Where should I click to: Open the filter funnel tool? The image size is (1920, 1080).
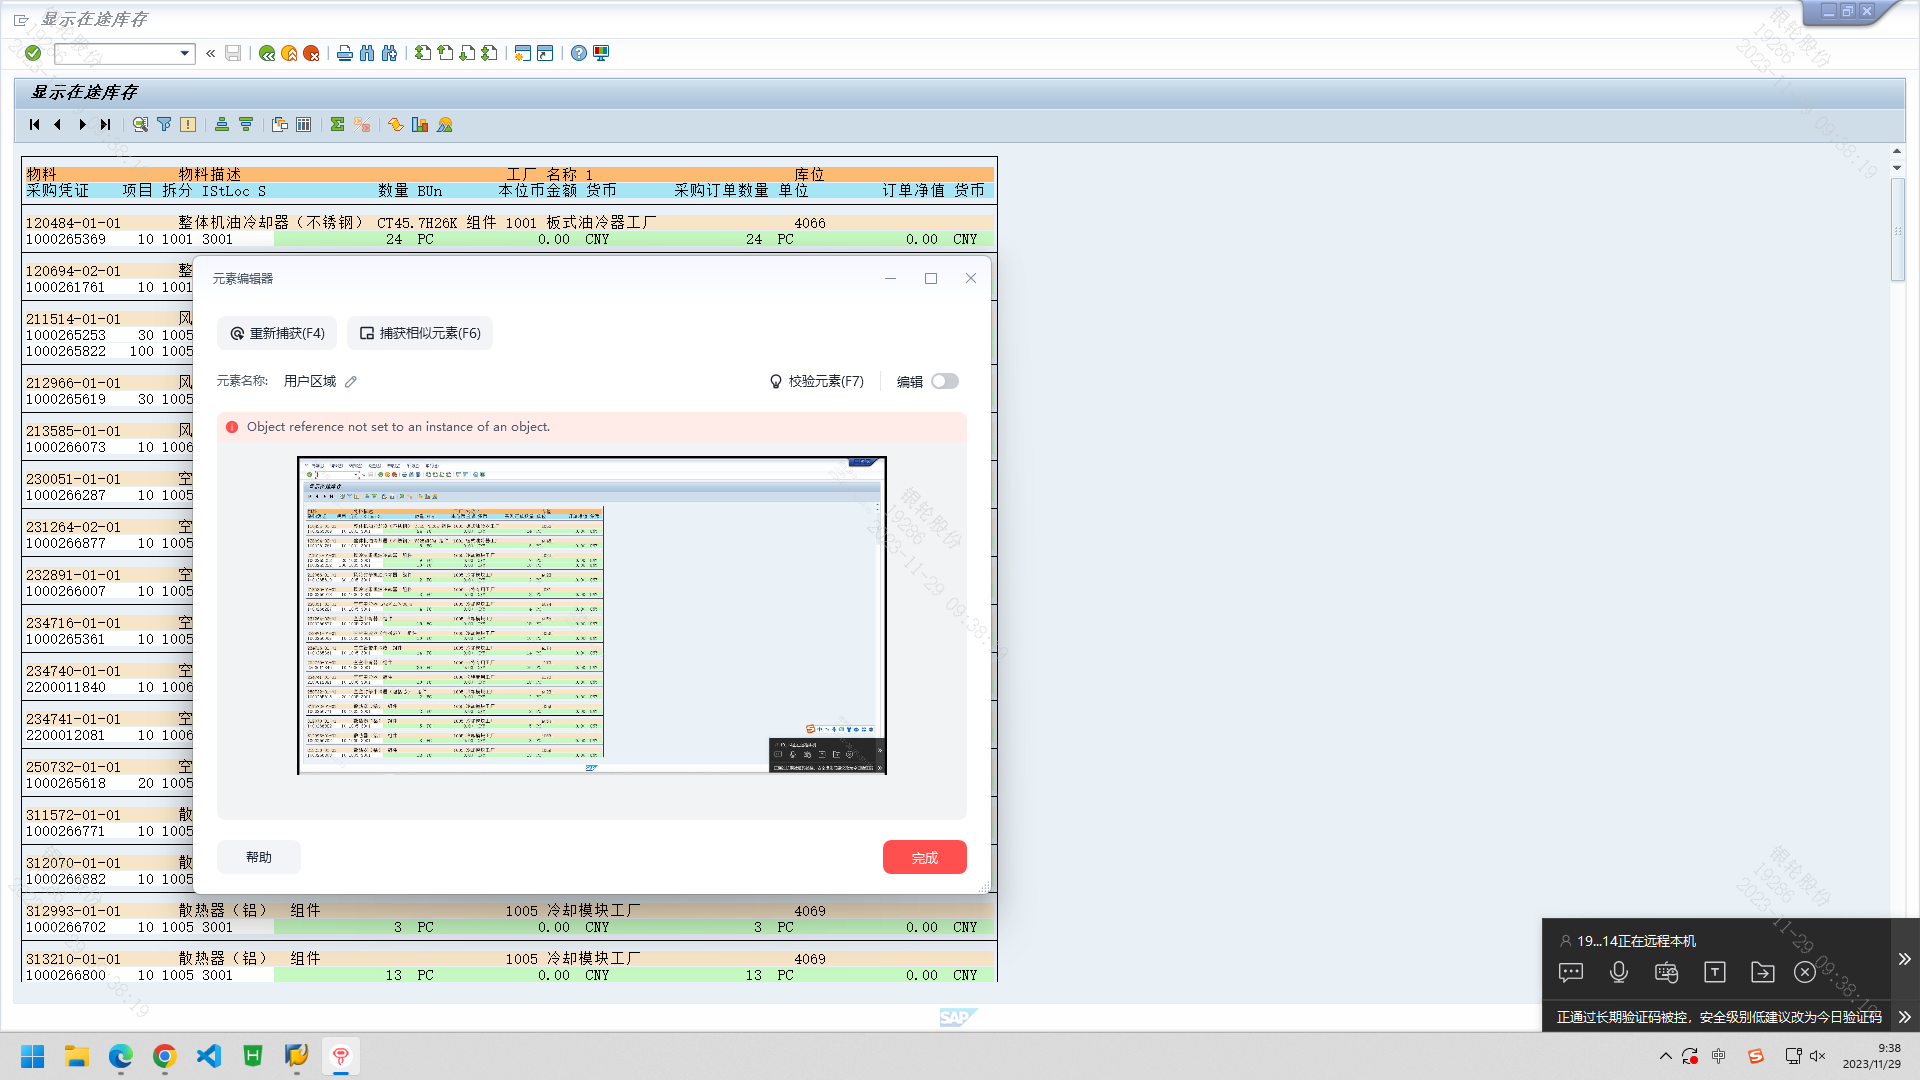pyautogui.click(x=164, y=125)
